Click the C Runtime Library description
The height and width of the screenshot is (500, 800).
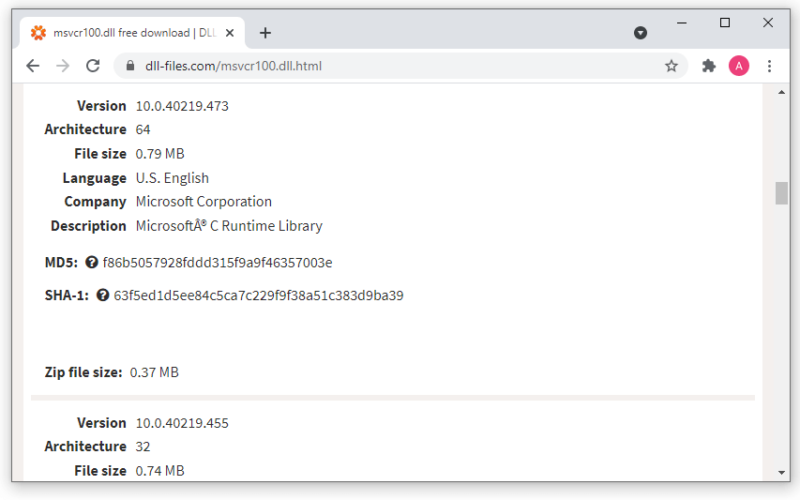click(x=229, y=226)
